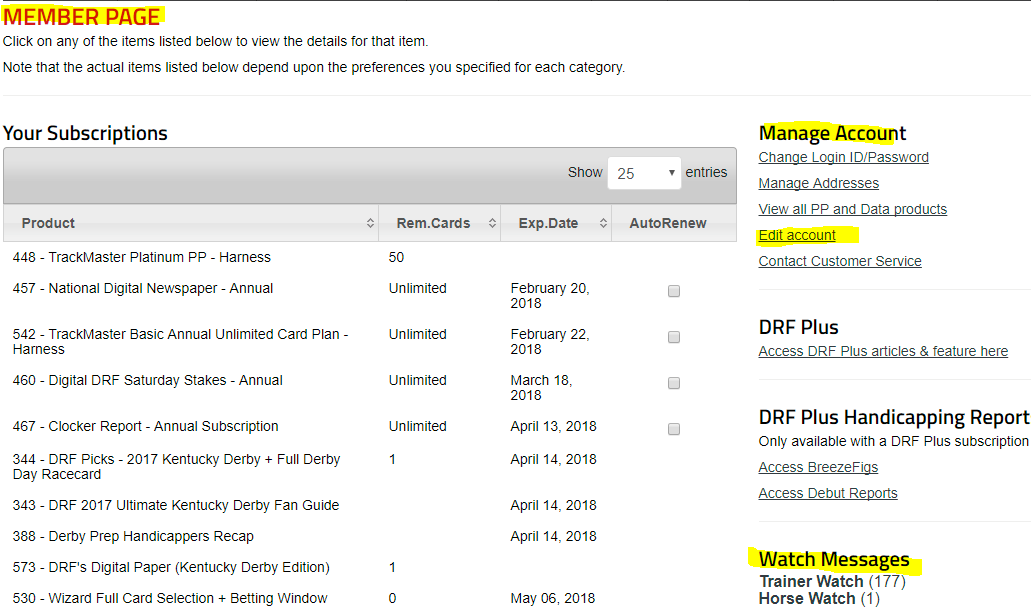Click the March 18, 2018 expiration date
The height and width of the screenshot is (608, 1031).
(x=541, y=388)
